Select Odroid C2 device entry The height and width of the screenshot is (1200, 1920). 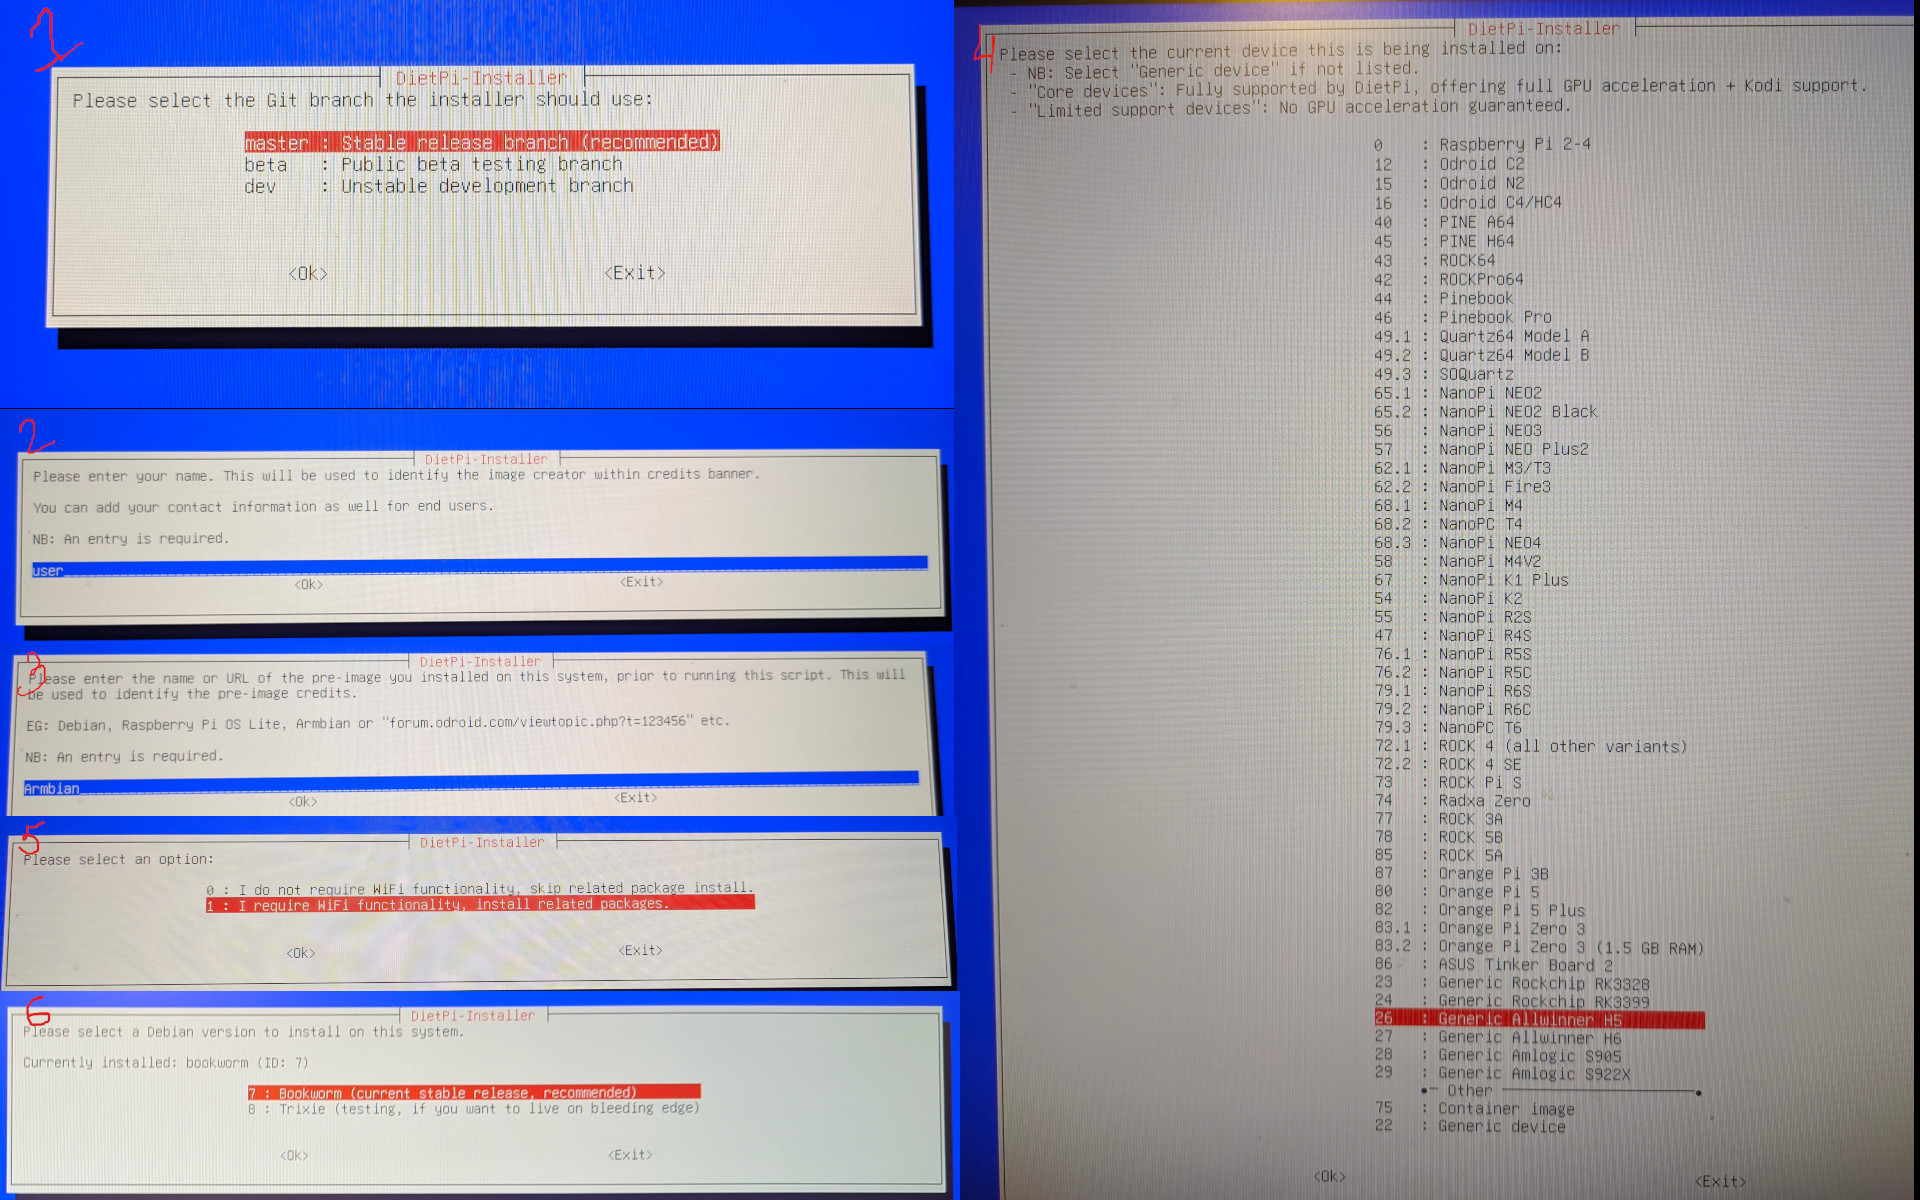[x=1449, y=164]
